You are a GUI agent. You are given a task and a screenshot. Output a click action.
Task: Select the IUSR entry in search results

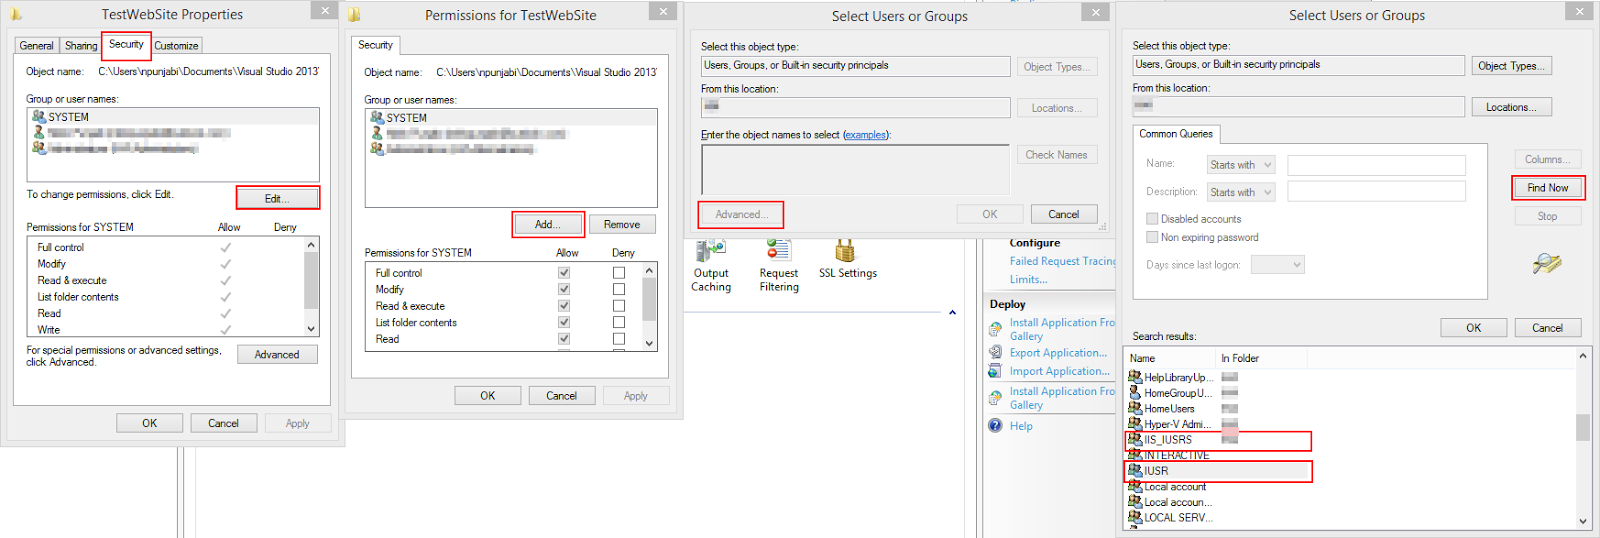[x=1218, y=470]
